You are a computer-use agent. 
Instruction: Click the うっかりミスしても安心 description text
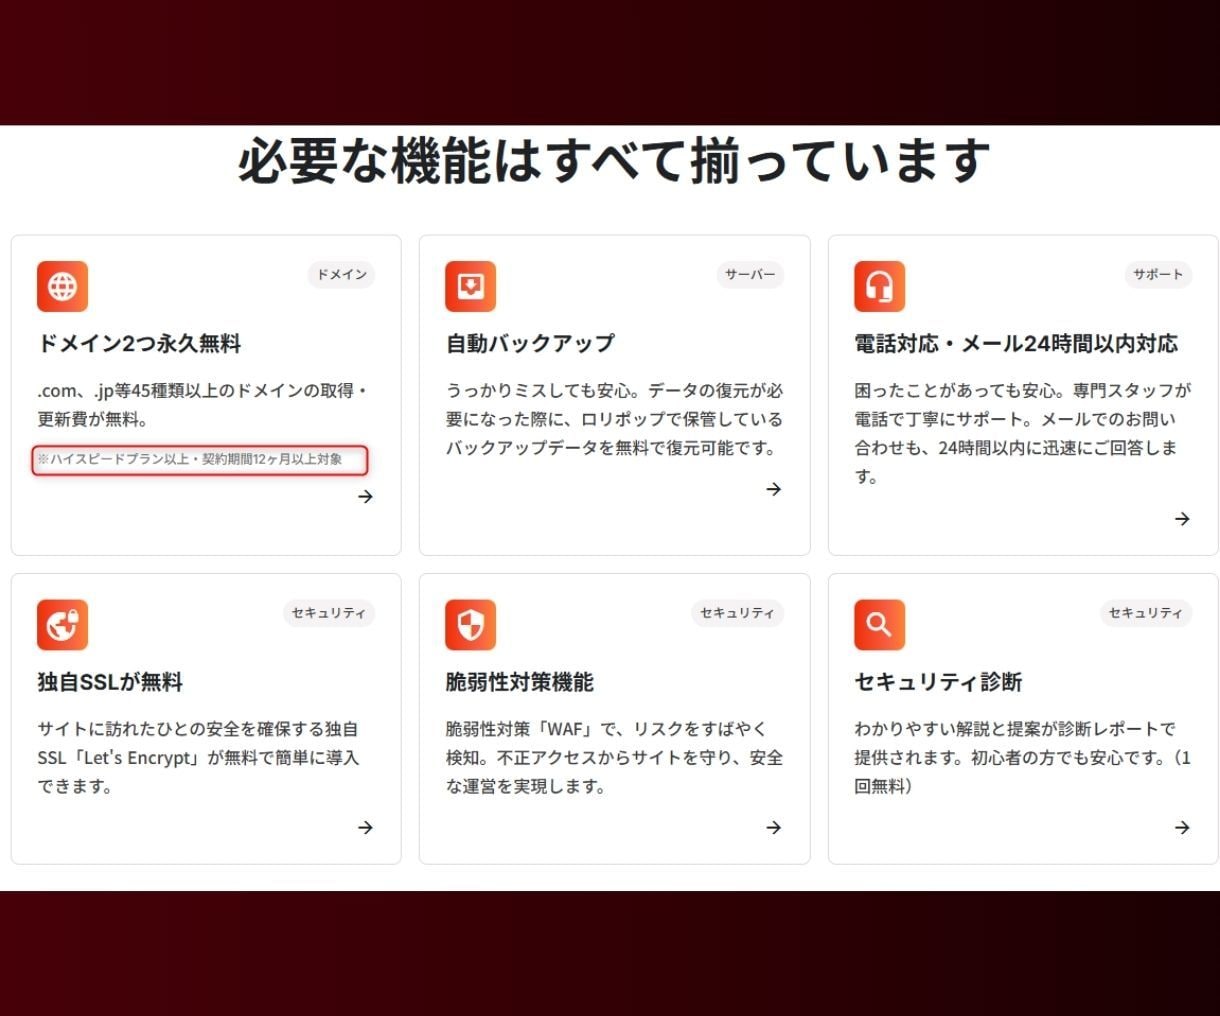pyautogui.click(x=614, y=419)
